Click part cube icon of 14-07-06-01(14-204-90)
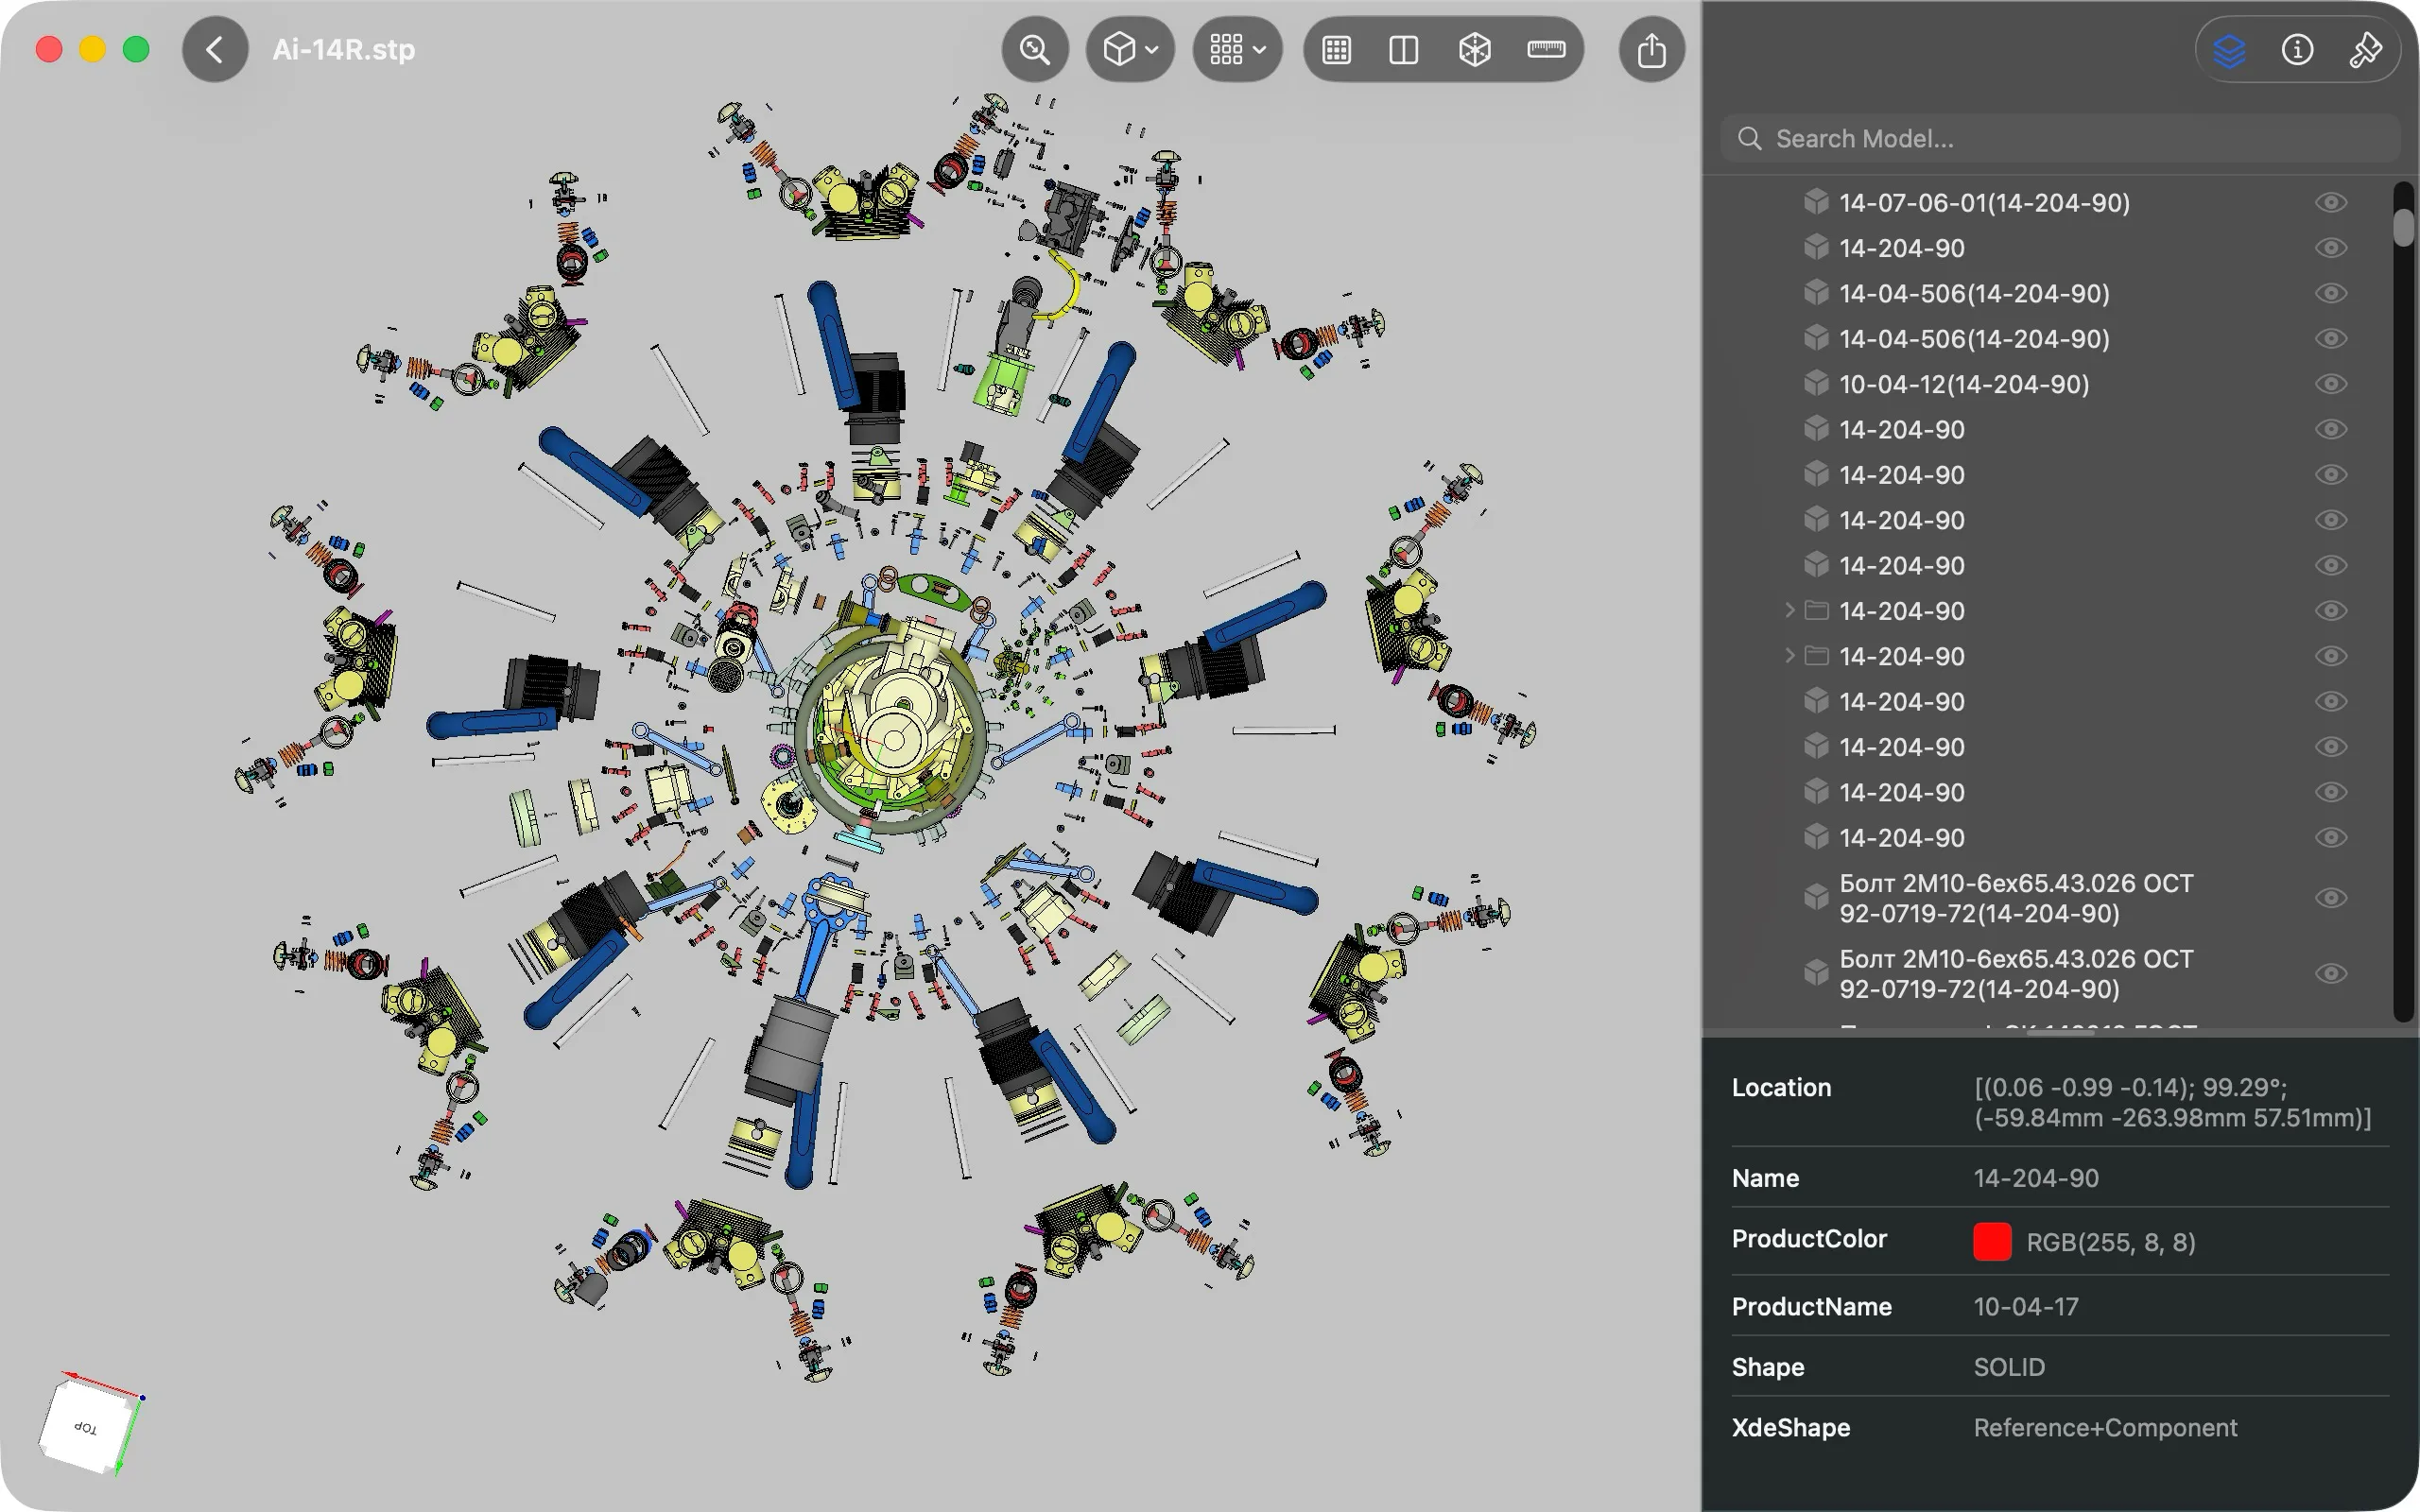The width and height of the screenshot is (2420, 1512). coord(1816,202)
